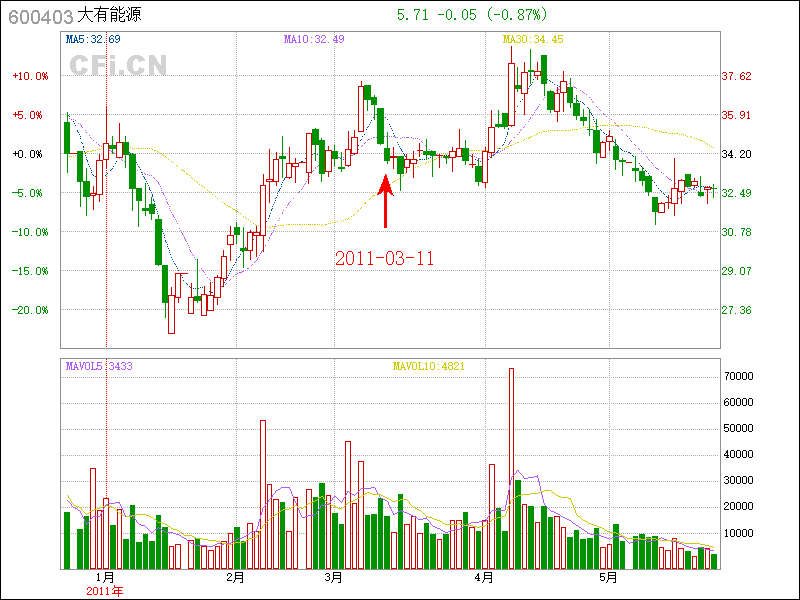Click the red 2011年 year label
The width and height of the screenshot is (800, 600).
tap(105, 590)
